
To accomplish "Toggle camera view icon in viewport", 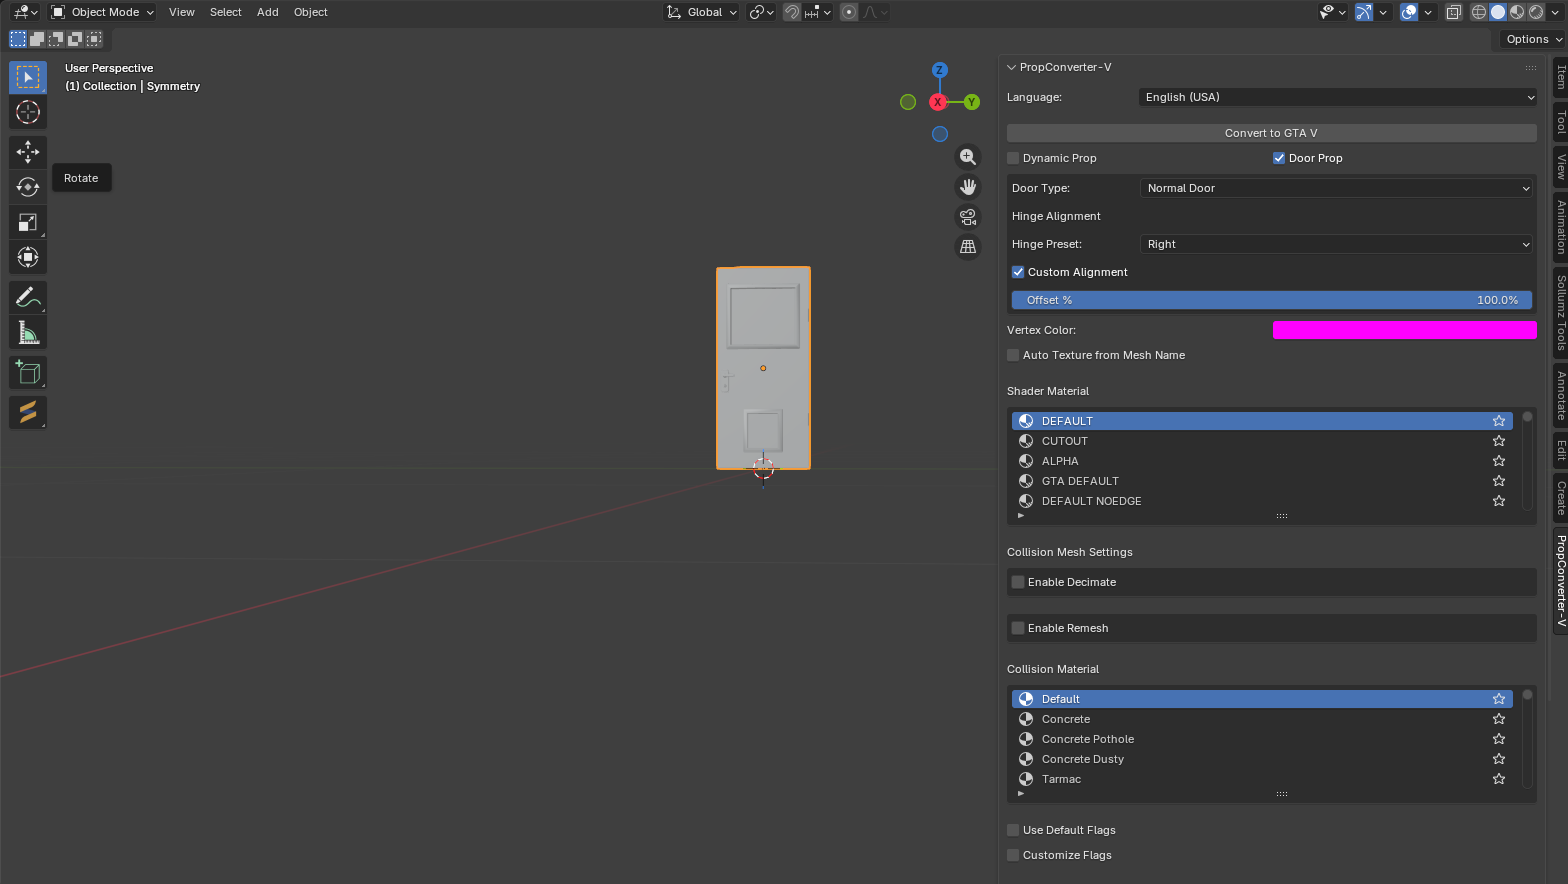I will pos(967,217).
